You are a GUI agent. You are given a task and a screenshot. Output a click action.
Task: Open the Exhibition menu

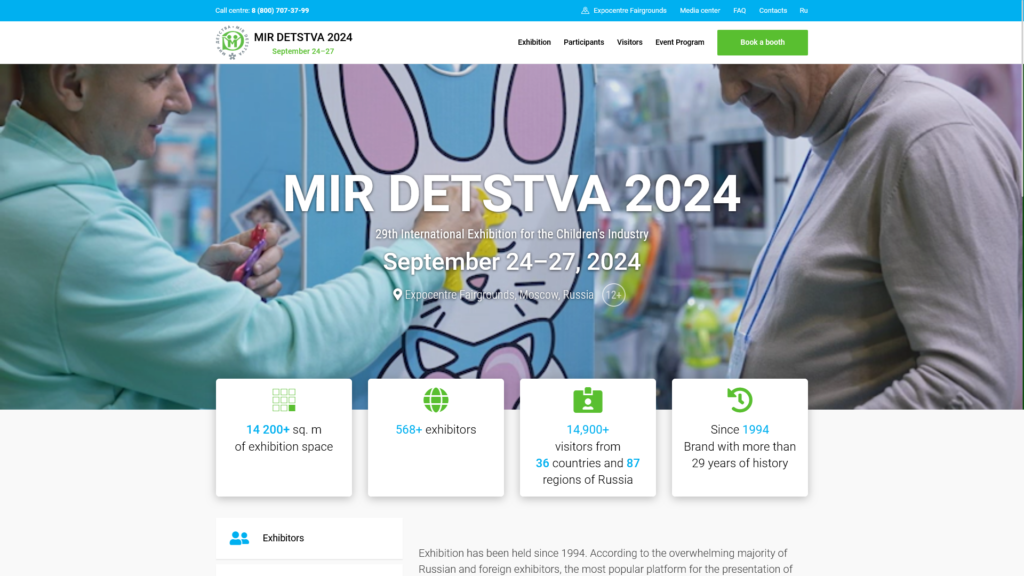click(x=534, y=42)
